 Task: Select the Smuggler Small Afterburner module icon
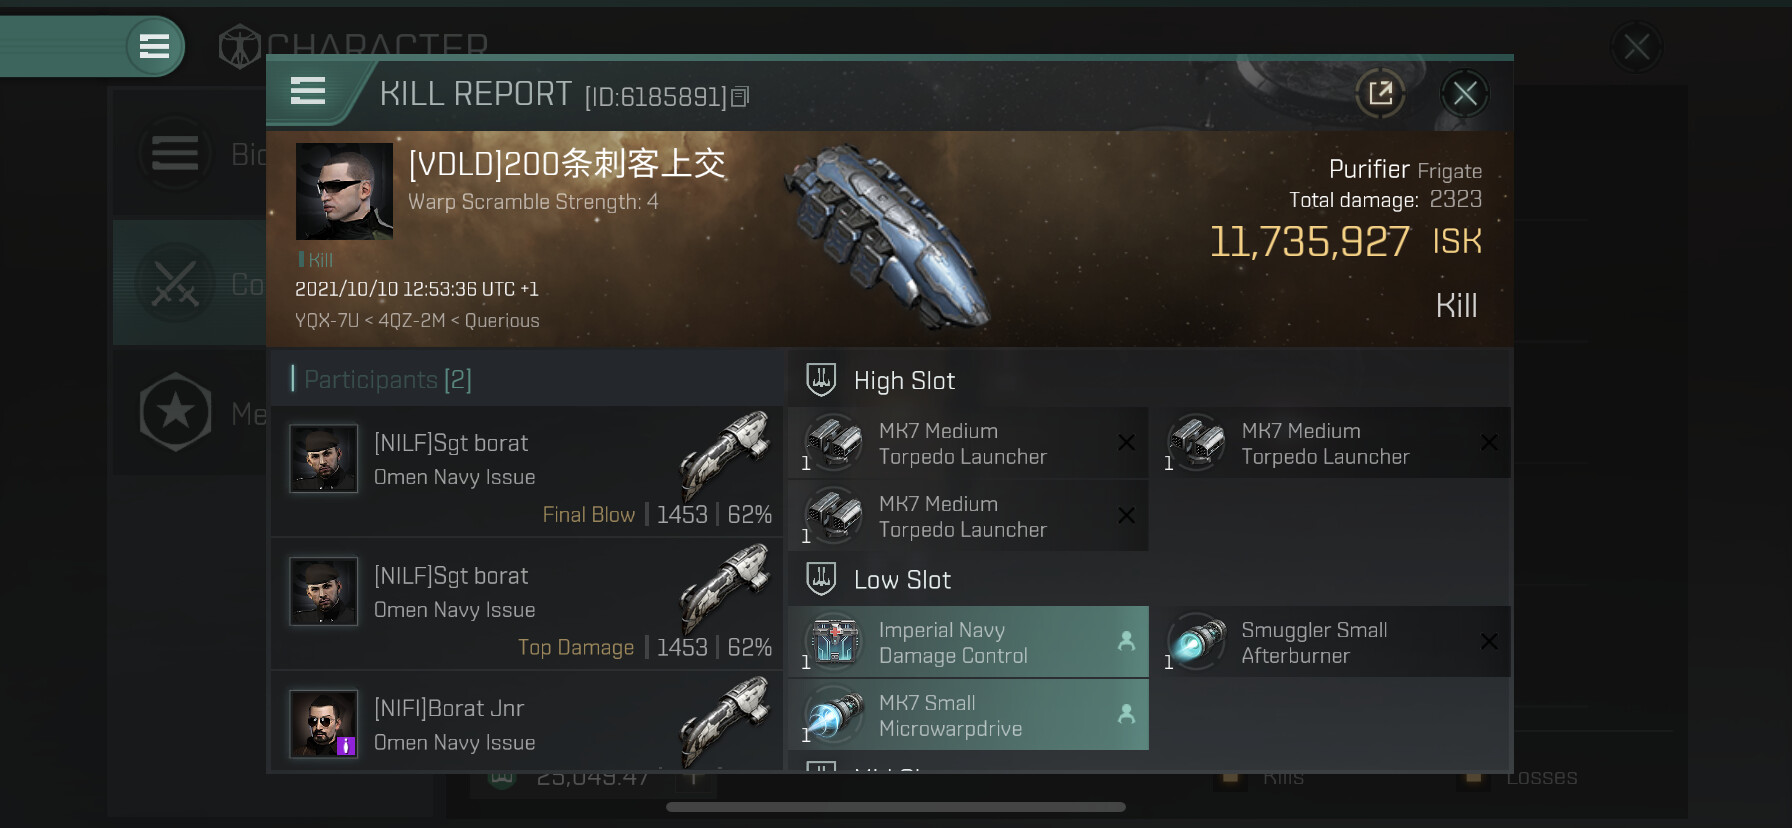click(1196, 642)
